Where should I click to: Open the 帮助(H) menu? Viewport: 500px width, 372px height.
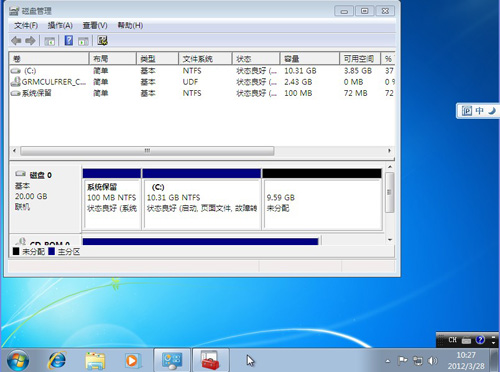click(x=130, y=25)
